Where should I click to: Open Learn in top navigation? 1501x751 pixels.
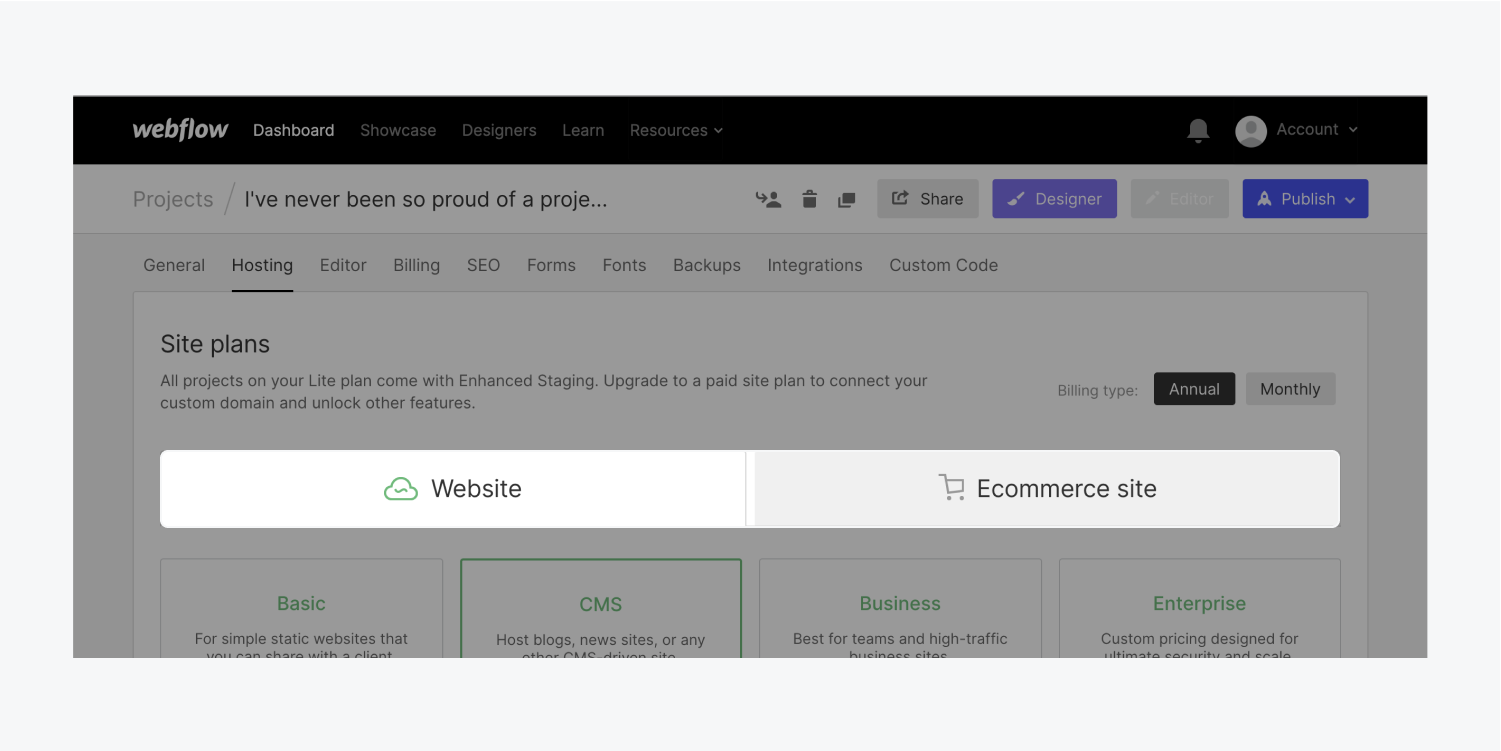(x=583, y=130)
